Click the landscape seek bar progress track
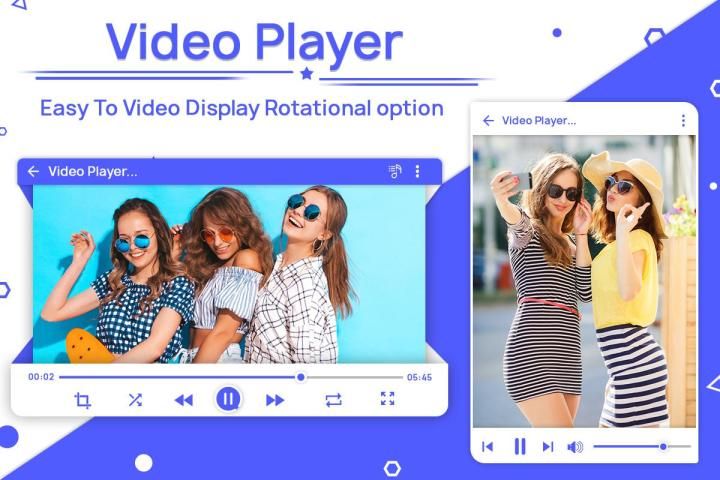Screen dimensions: 720x480 (x=230, y=377)
